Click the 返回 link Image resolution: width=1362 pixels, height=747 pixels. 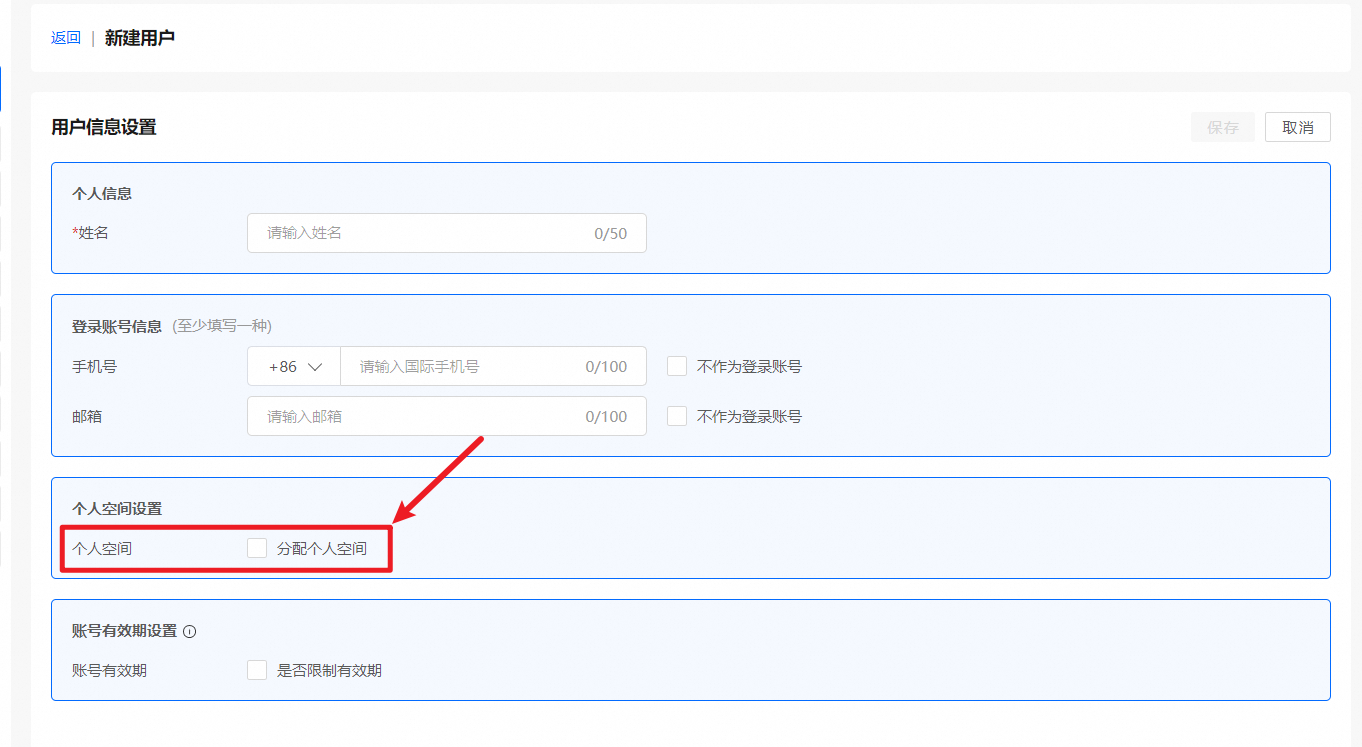click(66, 38)
